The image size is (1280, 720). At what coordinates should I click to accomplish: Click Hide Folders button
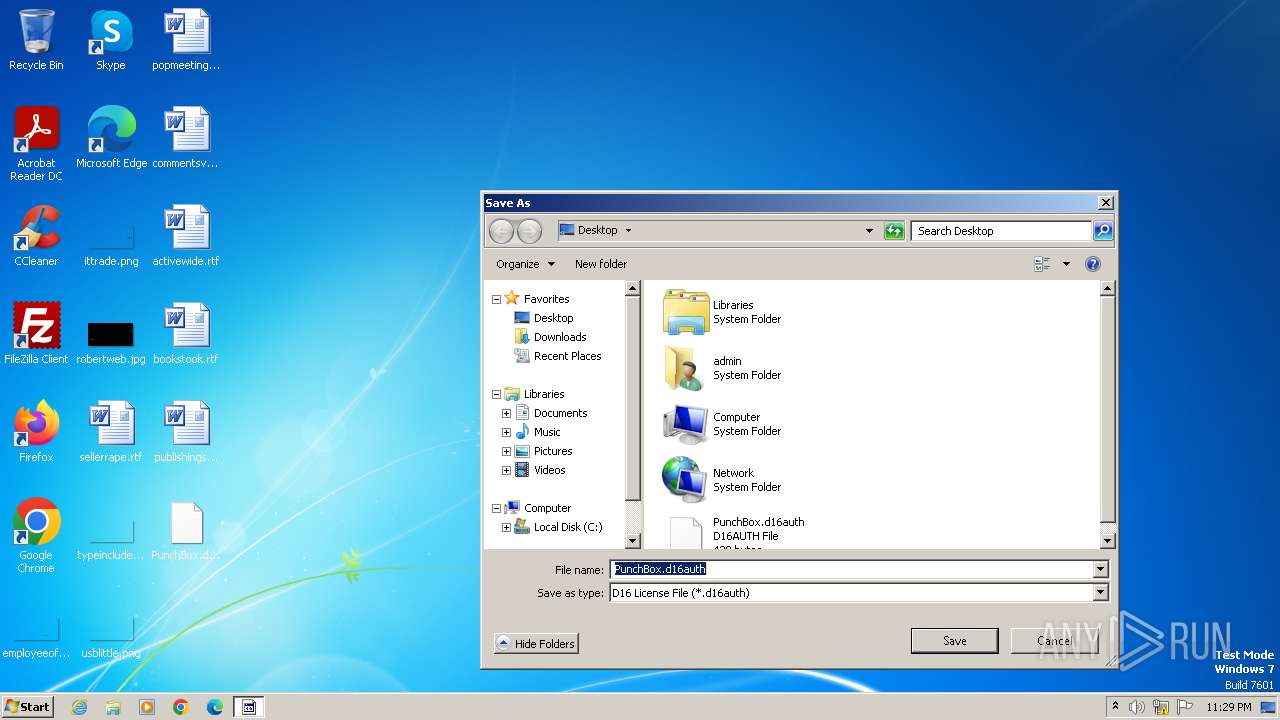(x=536, y=644)
